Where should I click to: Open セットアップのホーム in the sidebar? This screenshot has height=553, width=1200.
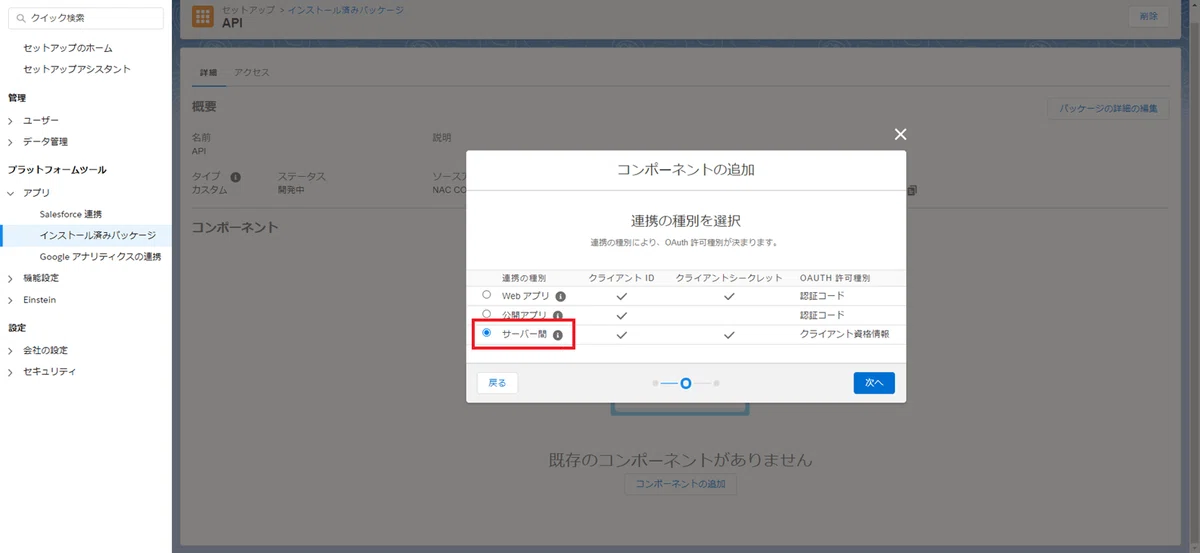click(68, 48)
